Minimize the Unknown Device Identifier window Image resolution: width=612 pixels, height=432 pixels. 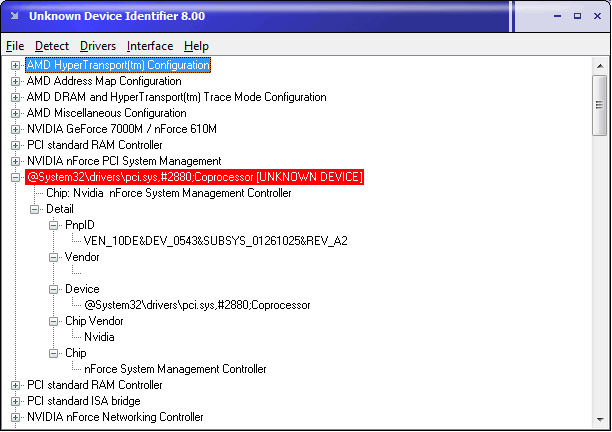pos(557,16)
